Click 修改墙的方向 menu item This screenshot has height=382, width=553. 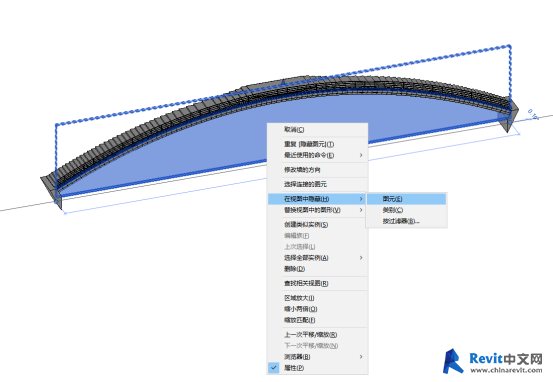coord(317,170)
